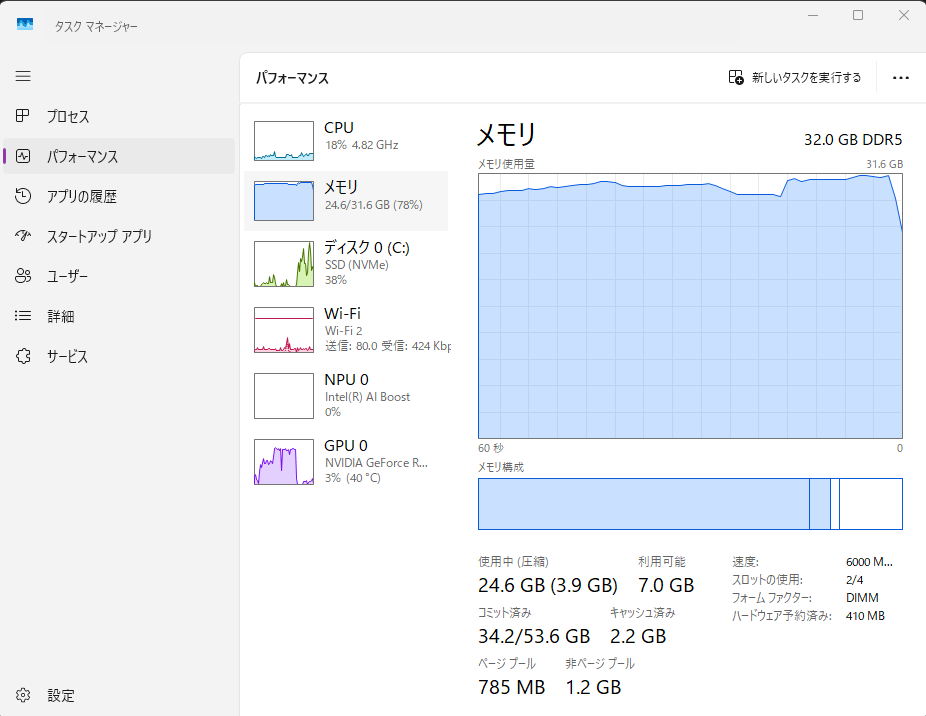Go to アプリの履歴 page
This screenshot has height=716, width=926.
119,196
